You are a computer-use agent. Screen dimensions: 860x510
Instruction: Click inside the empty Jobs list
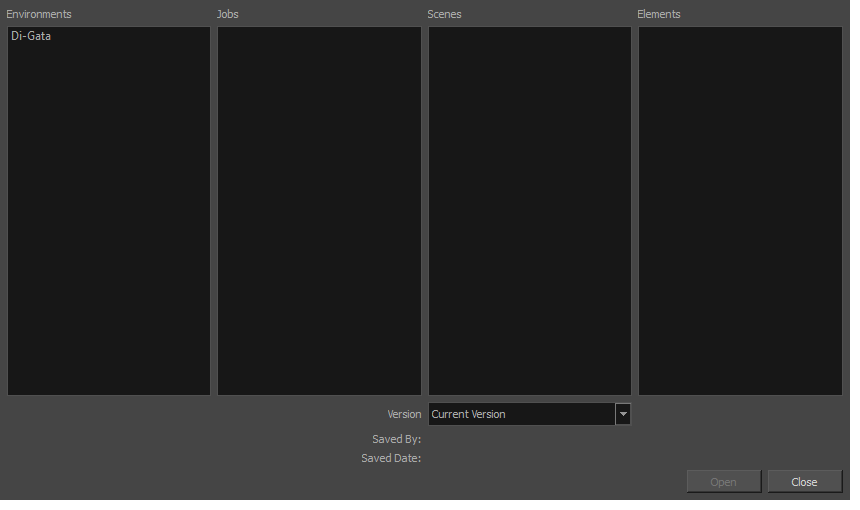pos(319,210)
